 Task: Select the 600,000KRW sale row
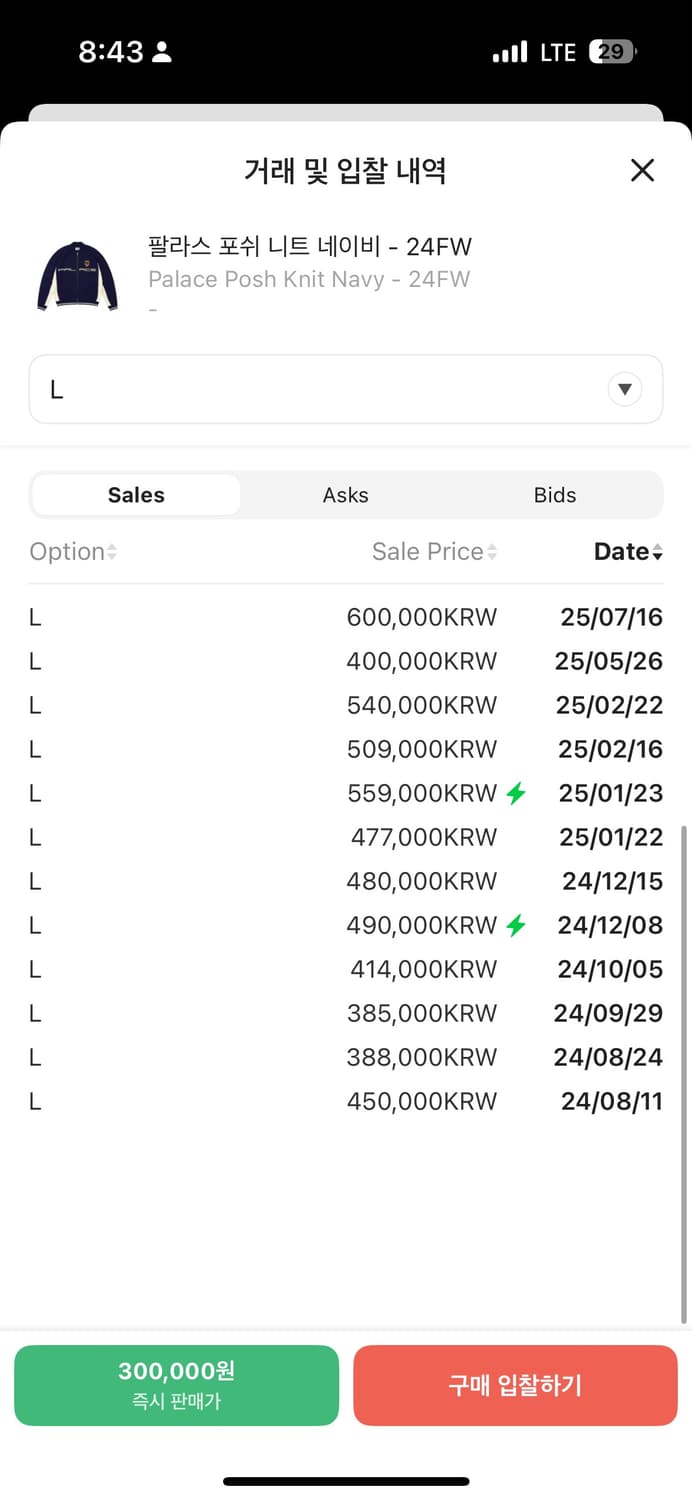click(x=345, y=618)
